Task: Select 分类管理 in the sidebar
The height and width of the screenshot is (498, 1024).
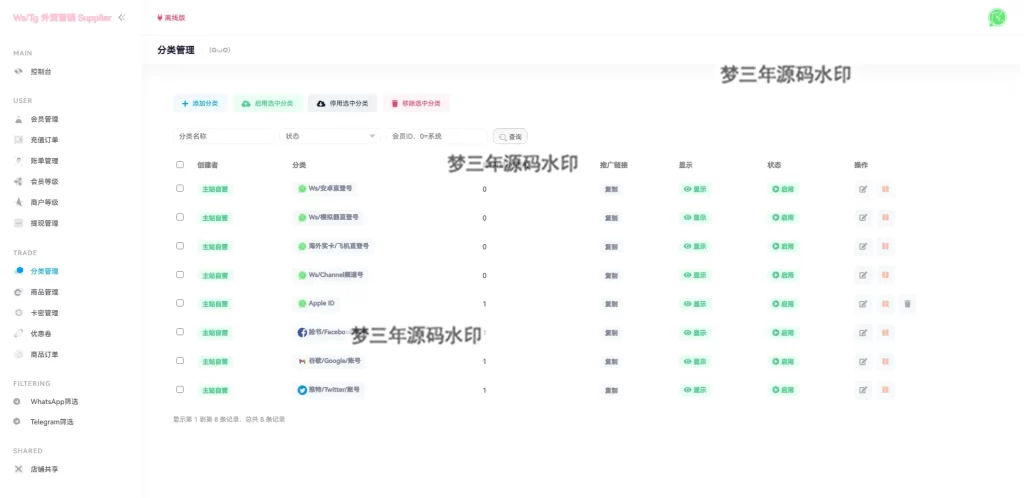Action: click(44, 271)
